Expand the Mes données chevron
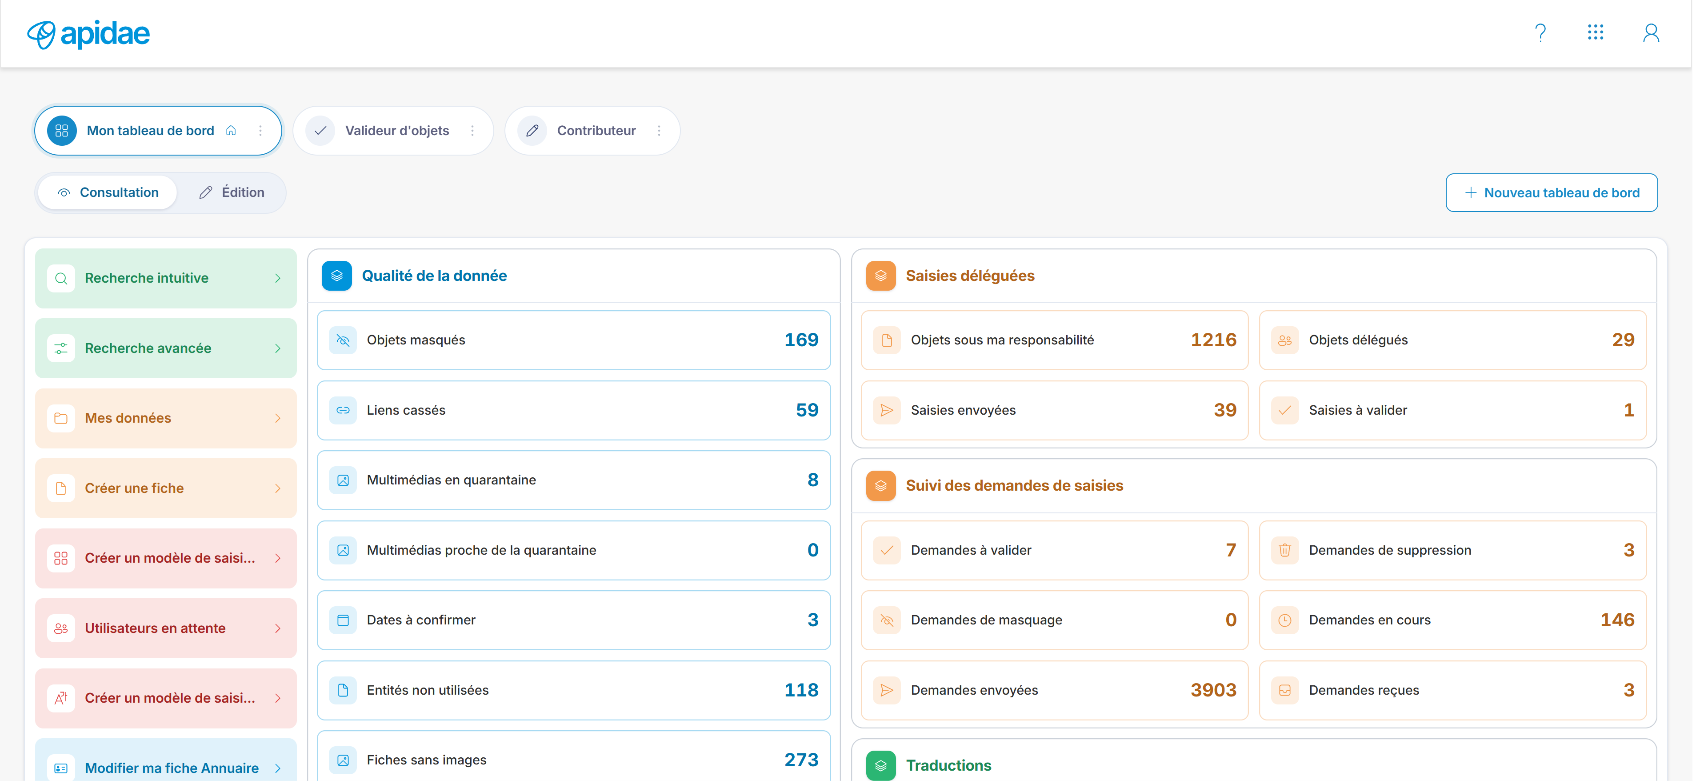This screenshot has width=1693, height=781. coord(278,418)
